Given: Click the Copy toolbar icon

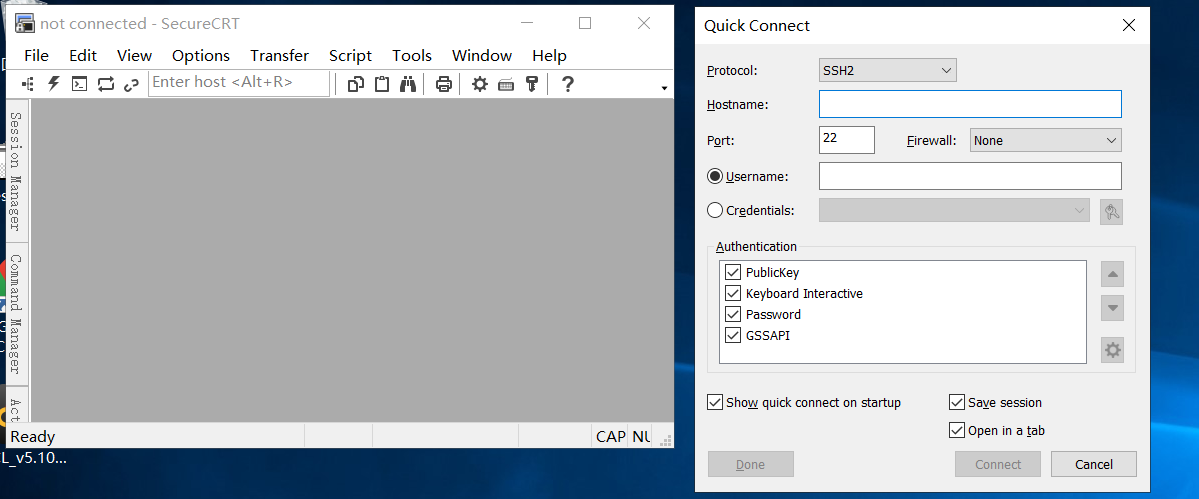Looking at the screenshot, I should (x=355, y=84).
